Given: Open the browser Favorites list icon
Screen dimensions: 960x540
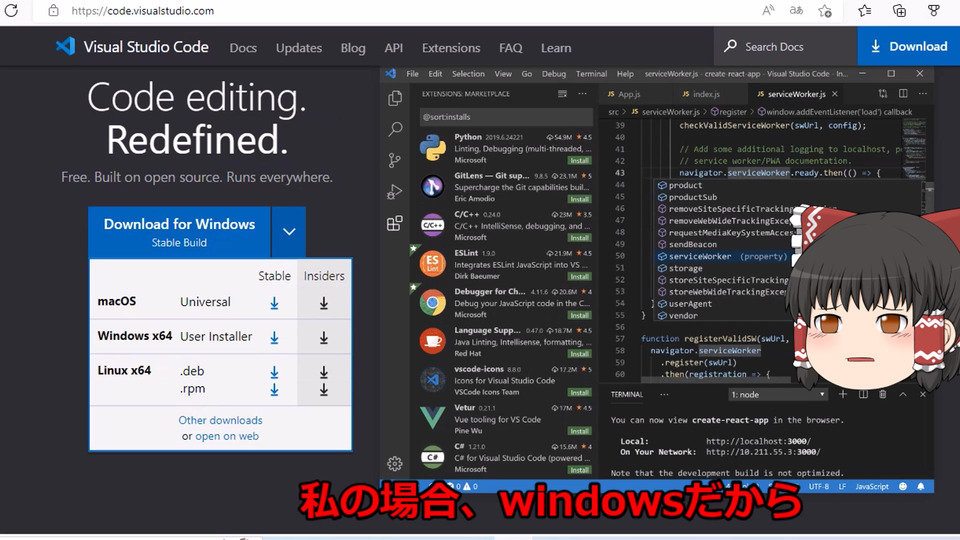Looking at the screenshot, I should coord(864,10).
